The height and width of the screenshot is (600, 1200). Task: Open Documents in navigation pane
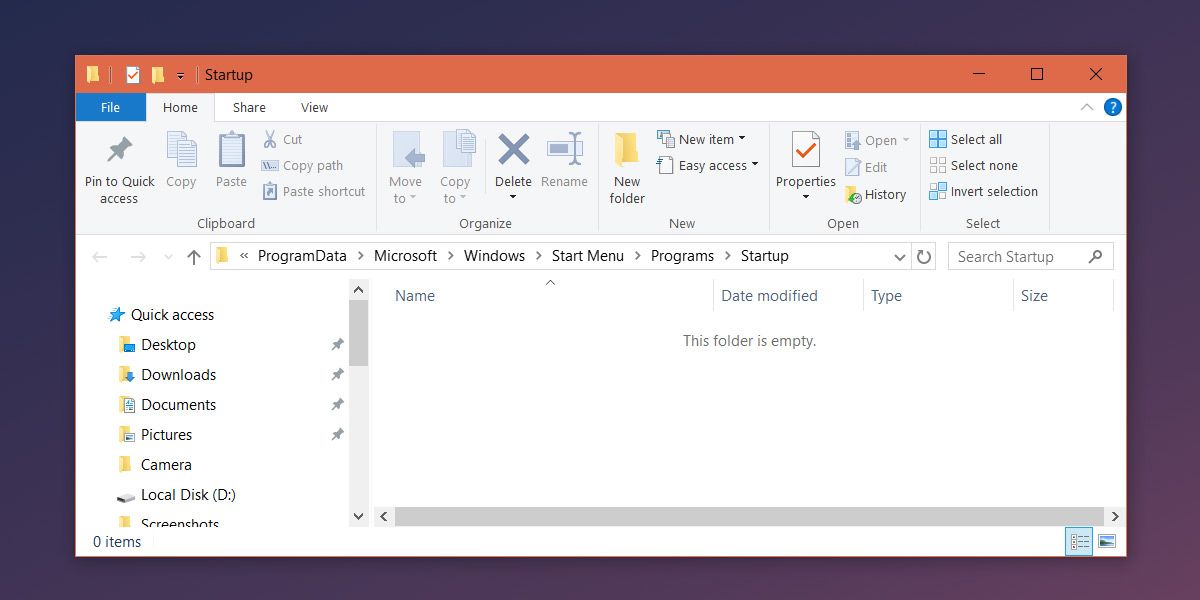pos(167,405)
